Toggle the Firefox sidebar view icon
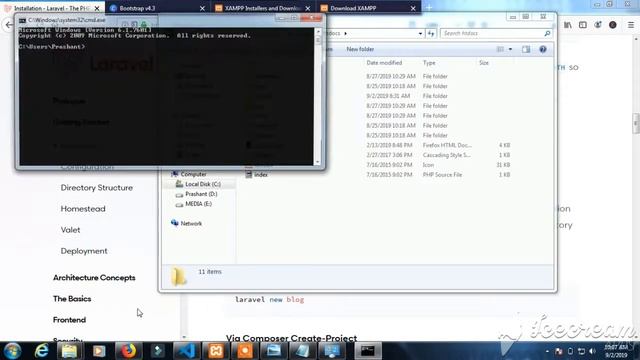Screen dimensions: 640x360 point(583,25)
